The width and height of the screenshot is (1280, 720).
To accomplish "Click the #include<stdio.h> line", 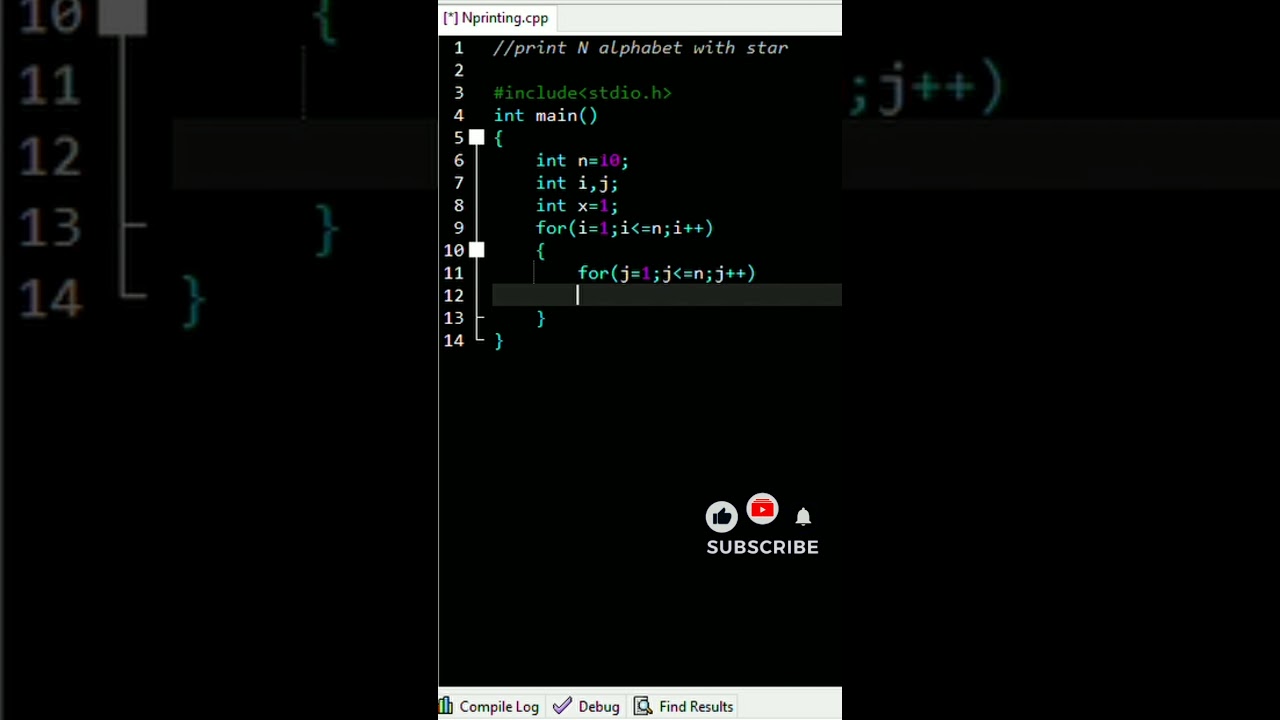I will coord(582,93).
